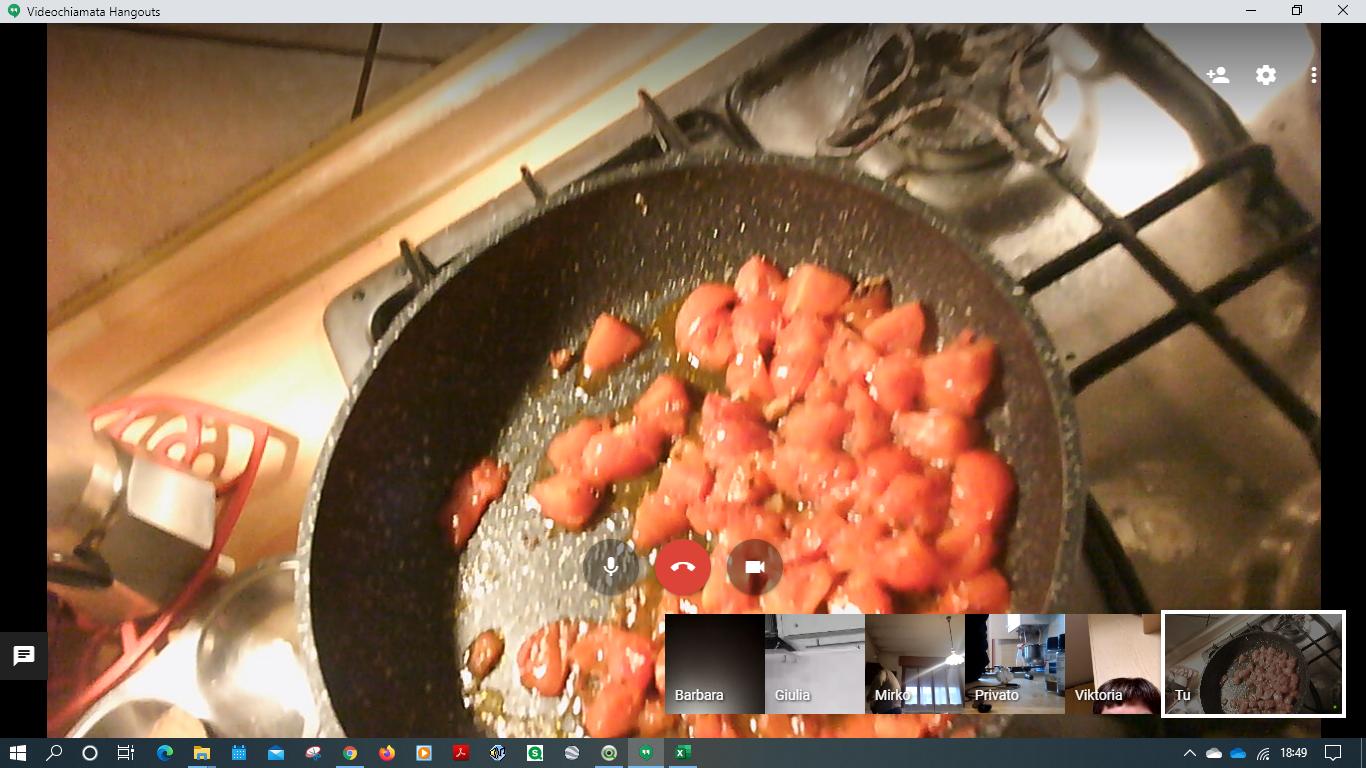Open Cortana from the taskbar
1366x768 pixels.
point(90,753)
